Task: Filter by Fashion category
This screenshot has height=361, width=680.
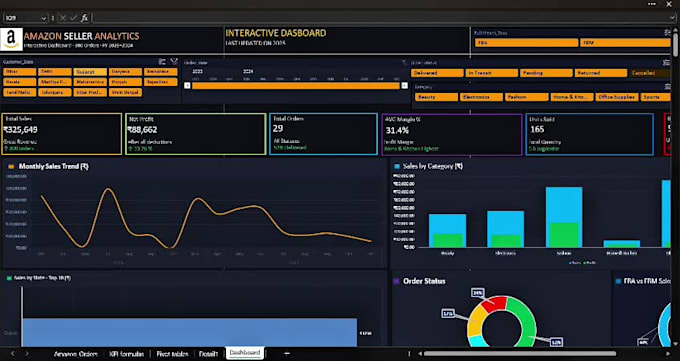Action: pyautogui.click(x=526, y=97)
